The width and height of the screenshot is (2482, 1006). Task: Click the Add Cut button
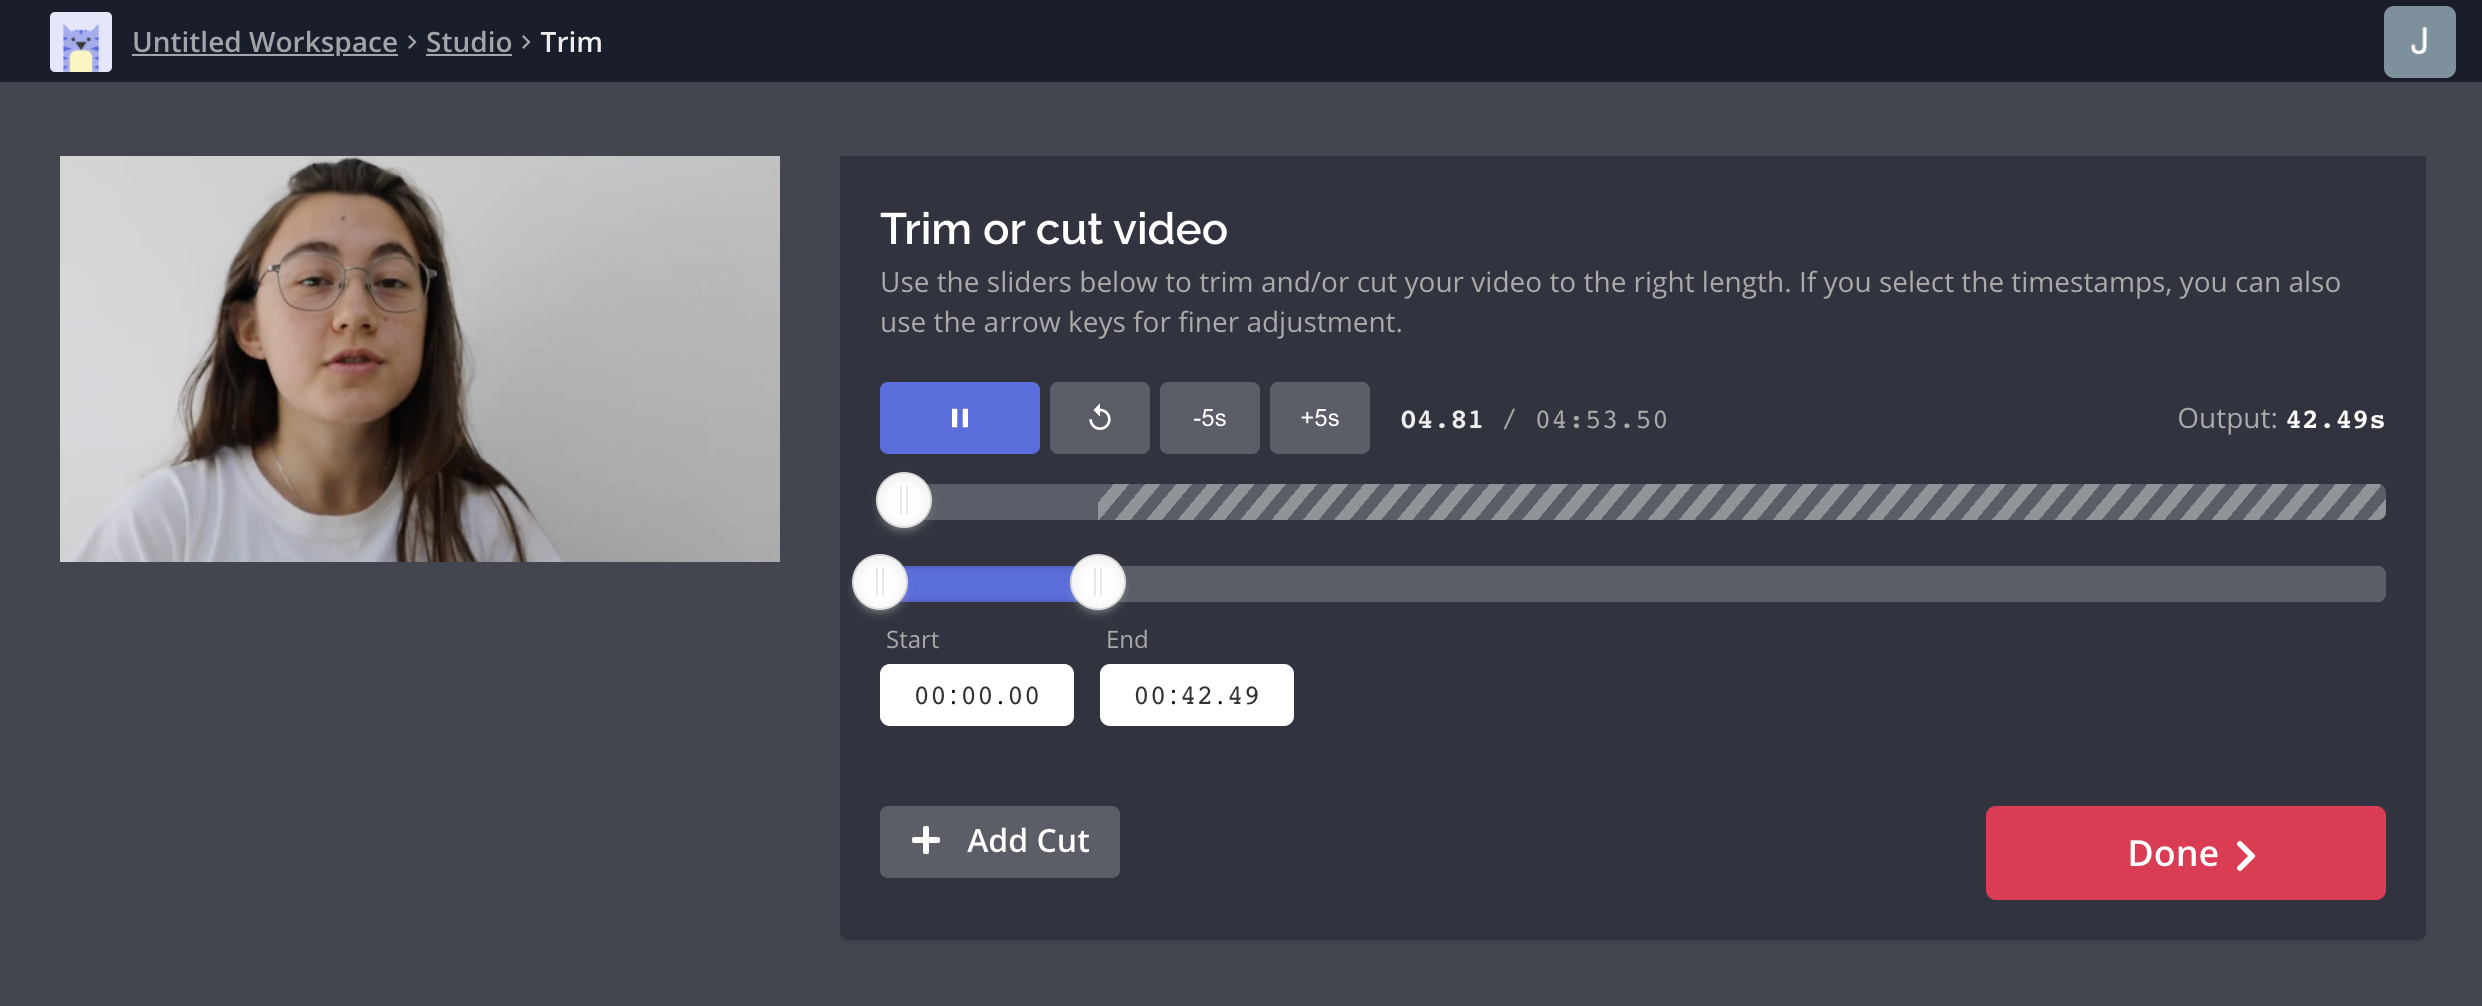coord(999,841)
